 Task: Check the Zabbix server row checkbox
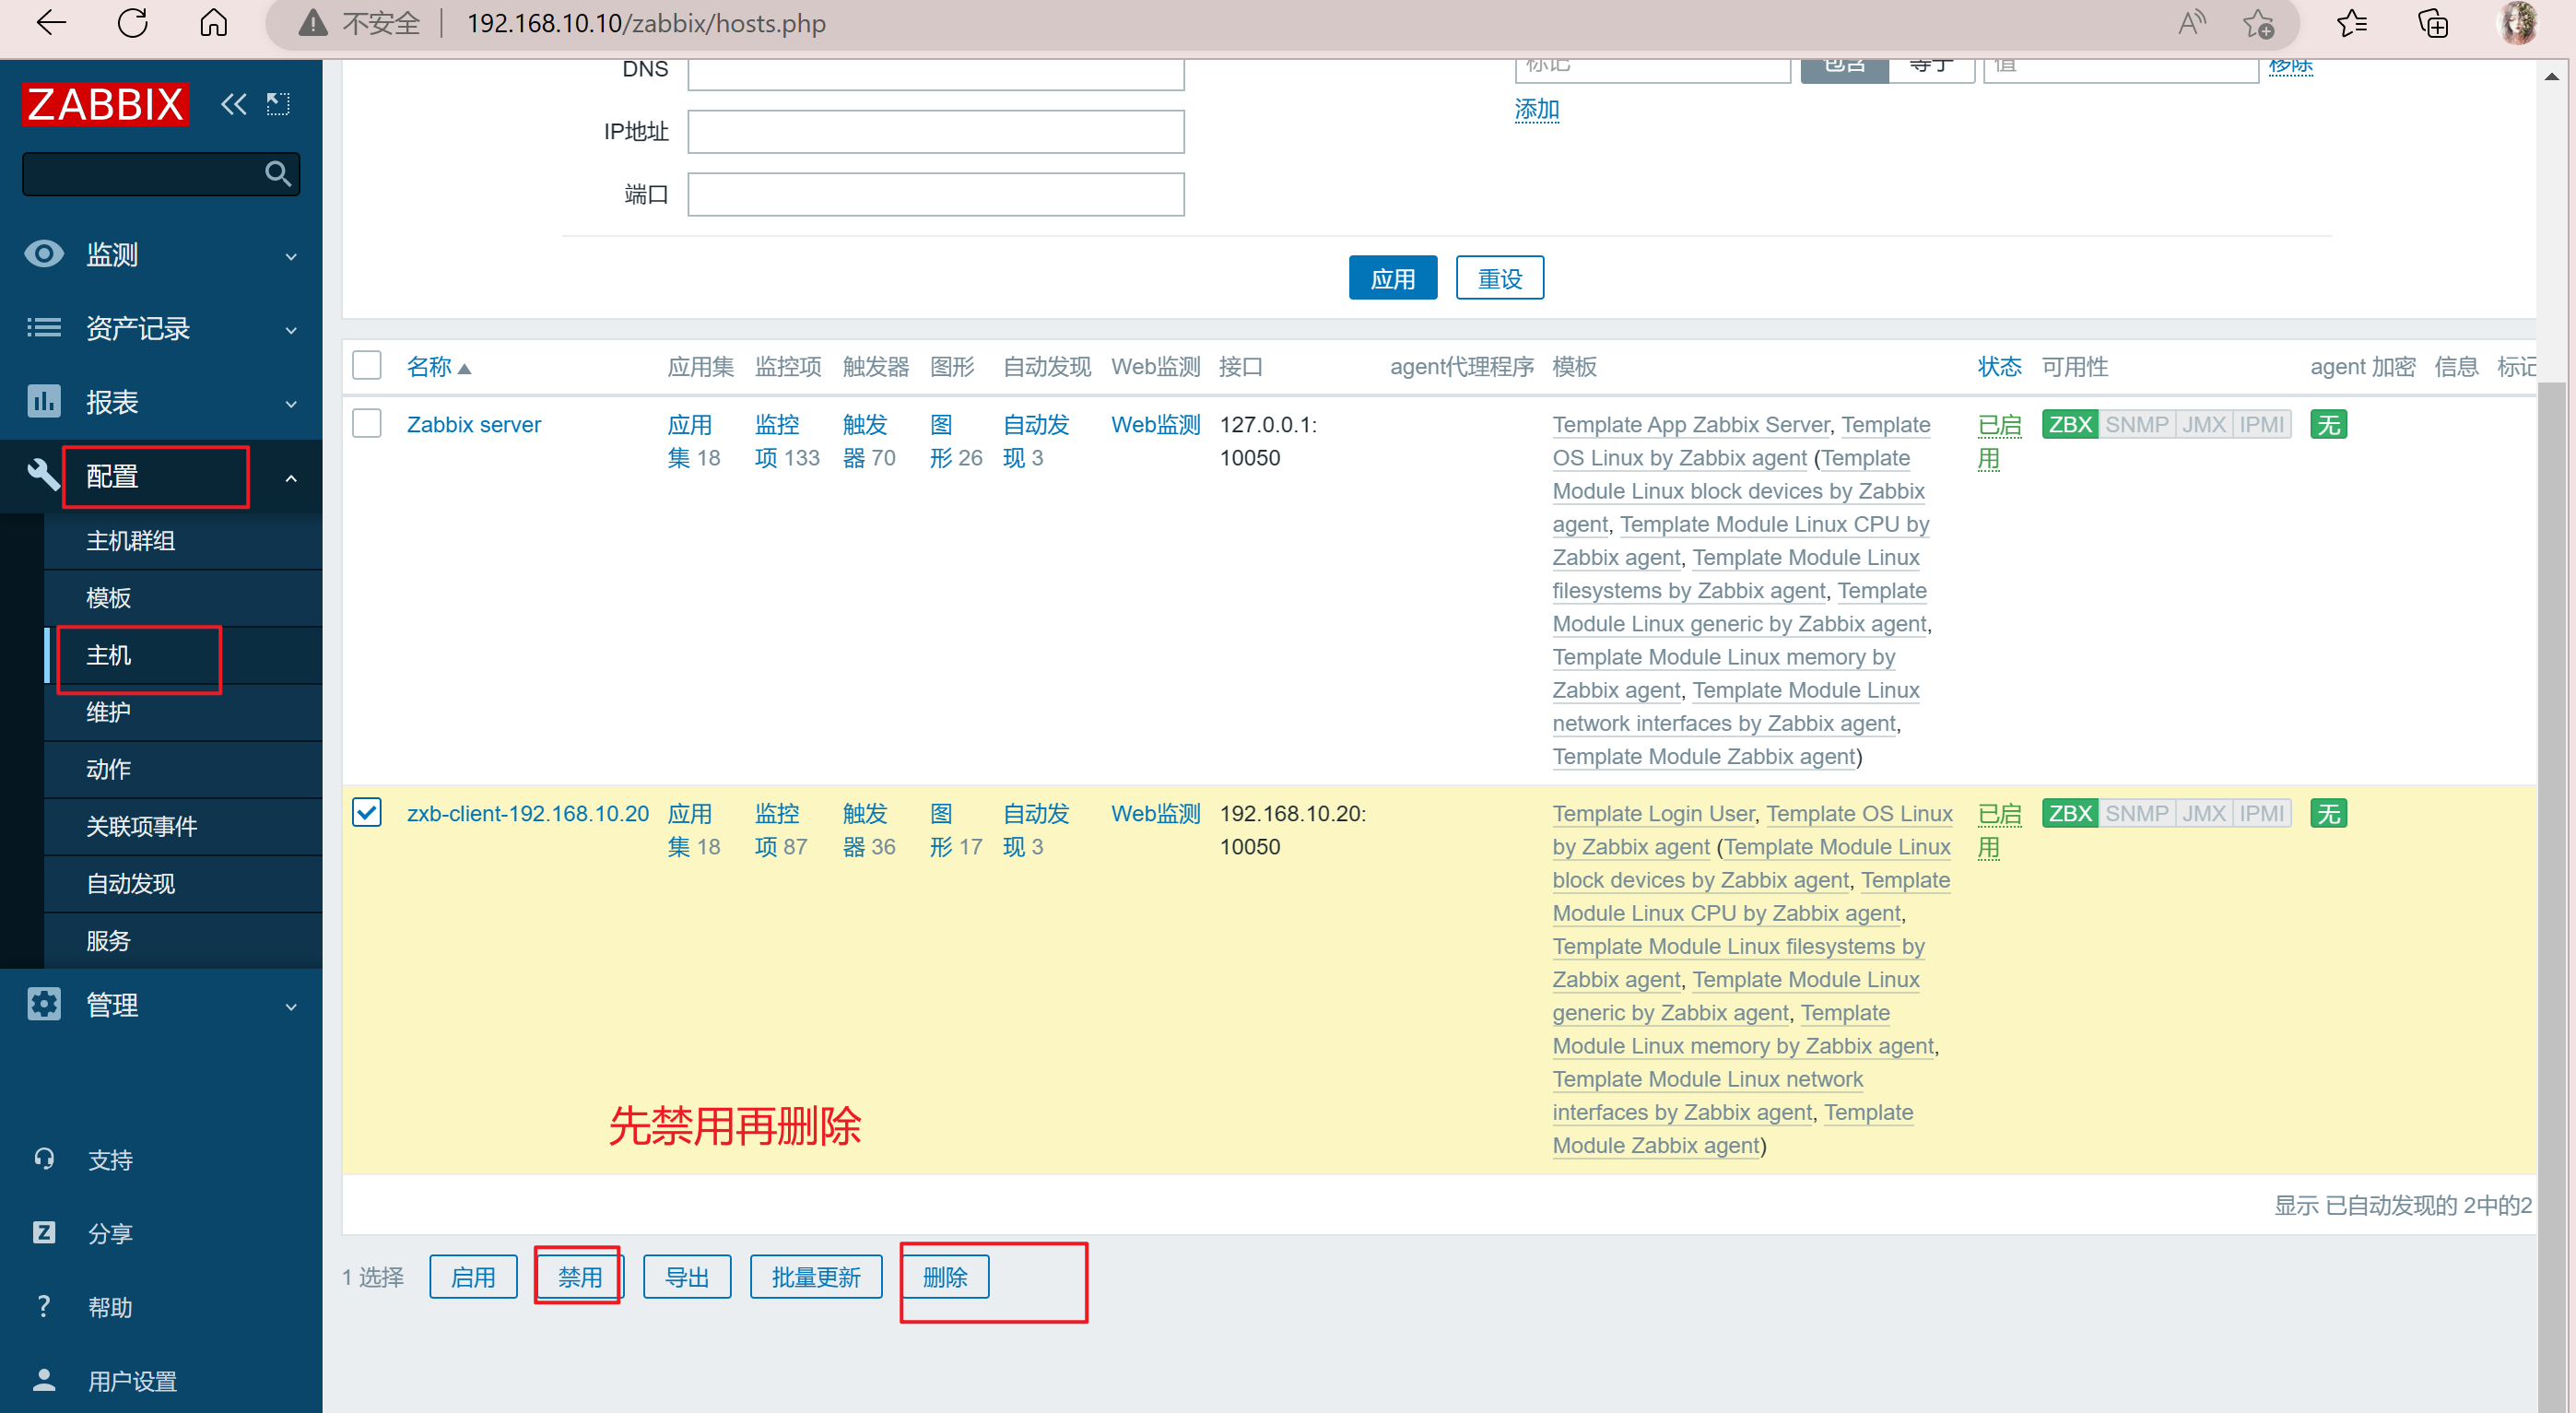pos(367,423)
